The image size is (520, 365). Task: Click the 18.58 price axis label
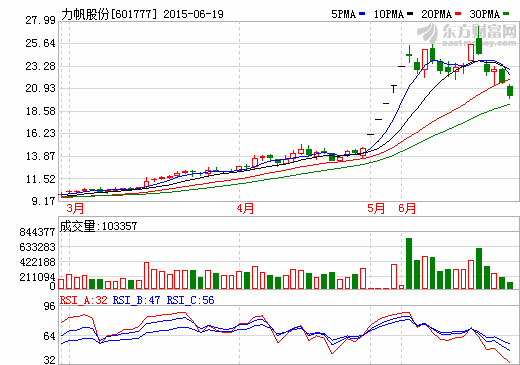click(x=40, y=111)
